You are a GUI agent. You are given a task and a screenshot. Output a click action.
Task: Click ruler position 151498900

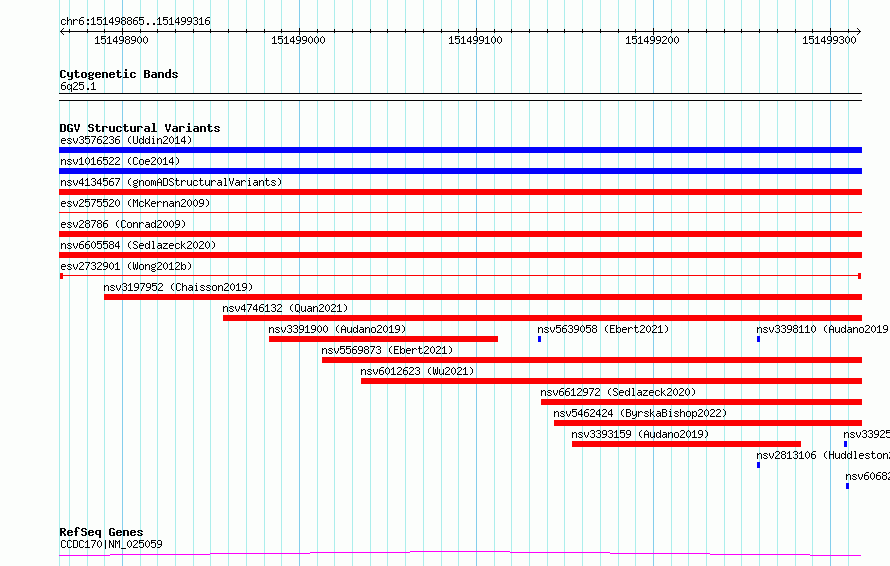click(121, 40)
